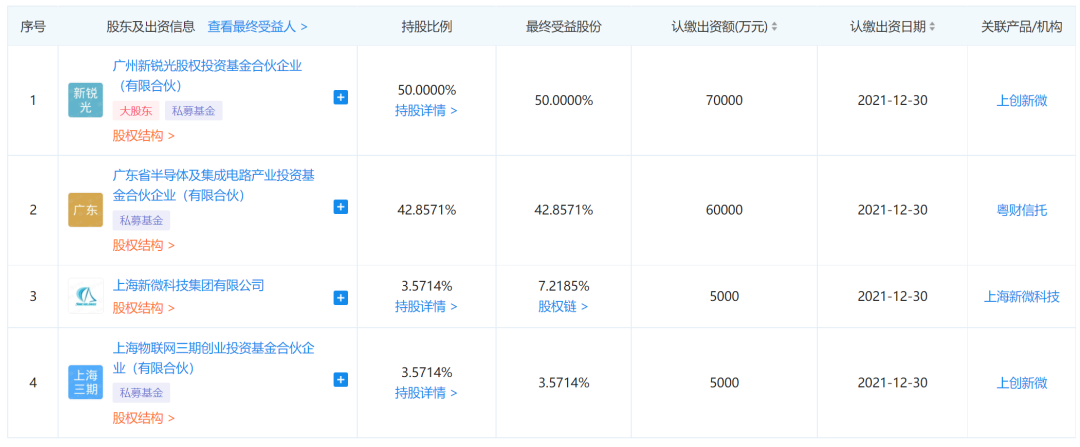
Task: Click 私募基金 tag on 上海物联网三期 row
Action: coord(141,393)
